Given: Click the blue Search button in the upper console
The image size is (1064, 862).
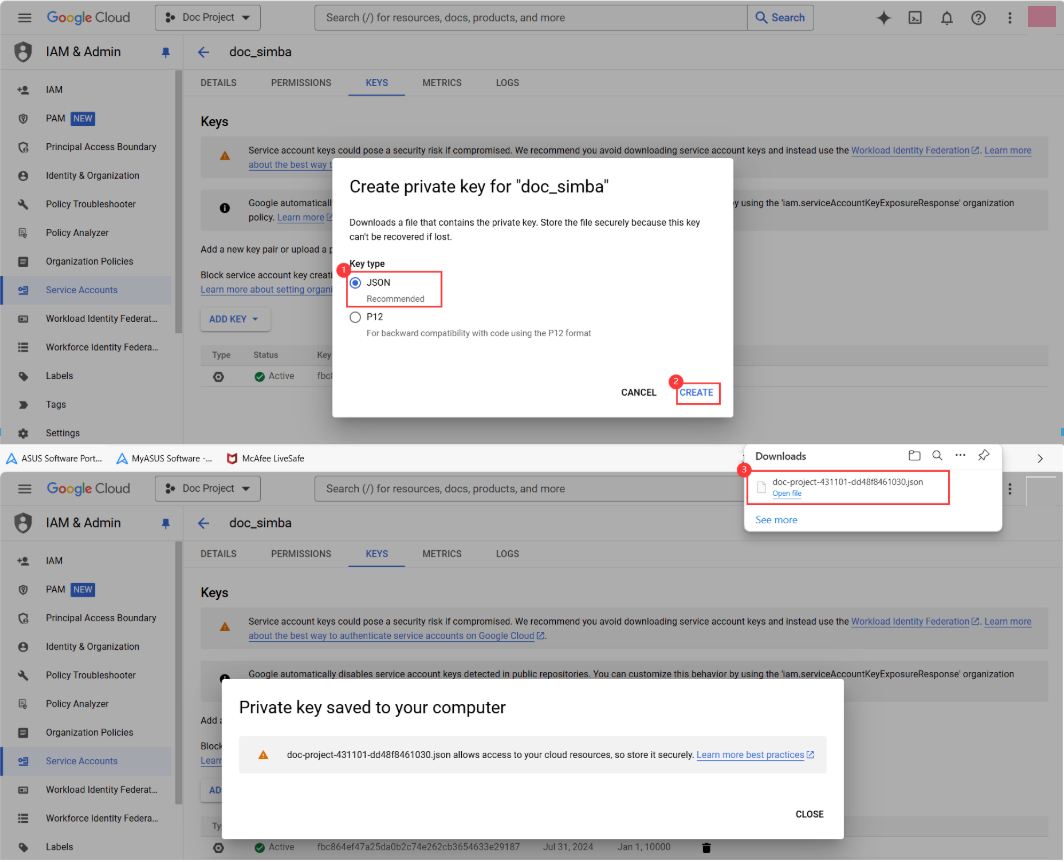Looking at the screenshot, I should [x=780, y=18].
